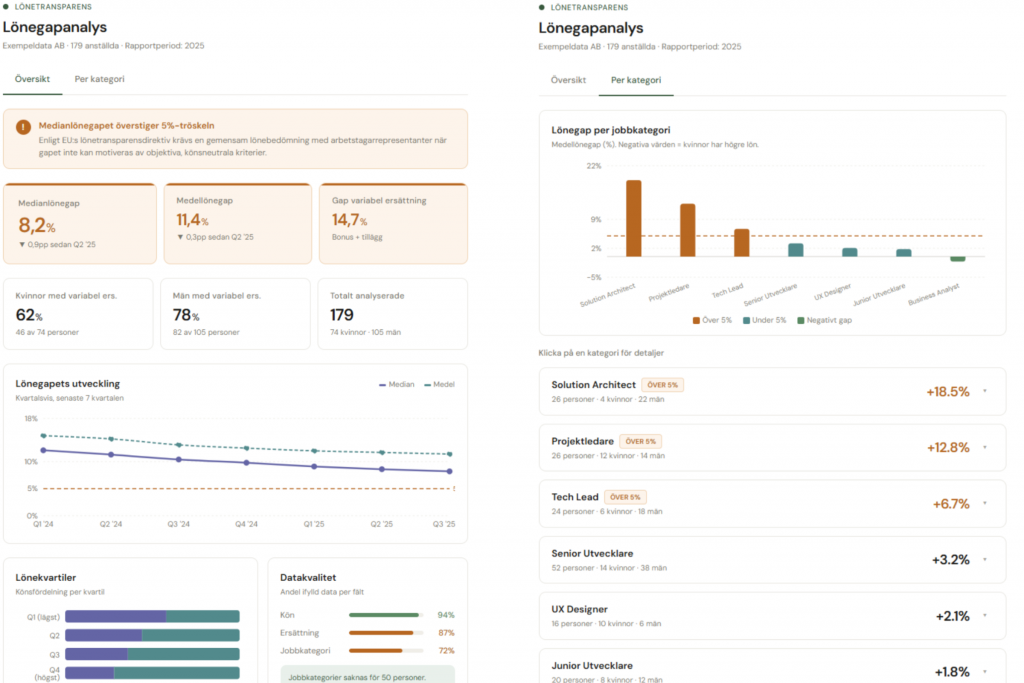The height and width of the screenshot is (683, 1024).
Task: Expand the Projektledare category chevron
Action: pyautogui.click(x=984, y=447)
